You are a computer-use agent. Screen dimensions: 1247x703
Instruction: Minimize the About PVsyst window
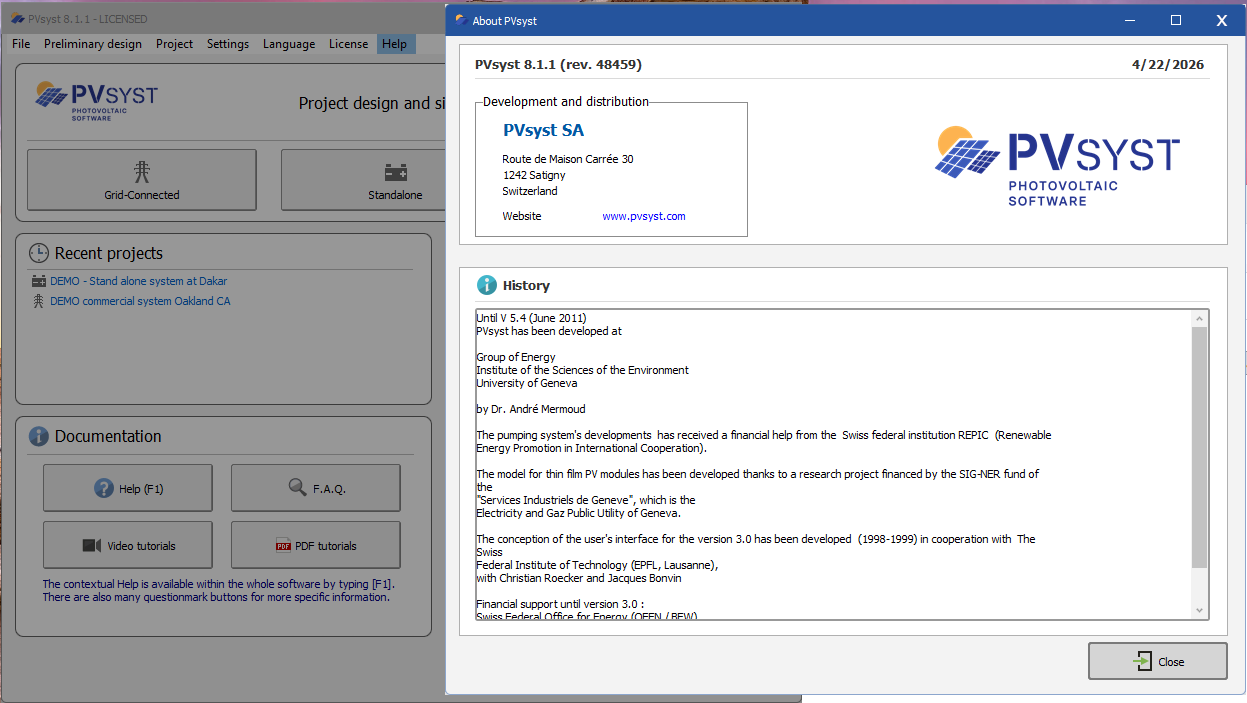click(x=1130, y=20)
